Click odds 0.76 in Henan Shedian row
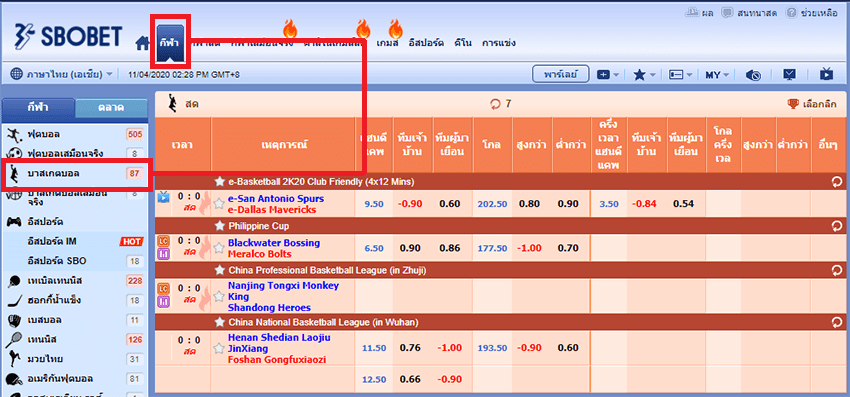The width and height of the screenshot is (850, 397). [410, 348]
